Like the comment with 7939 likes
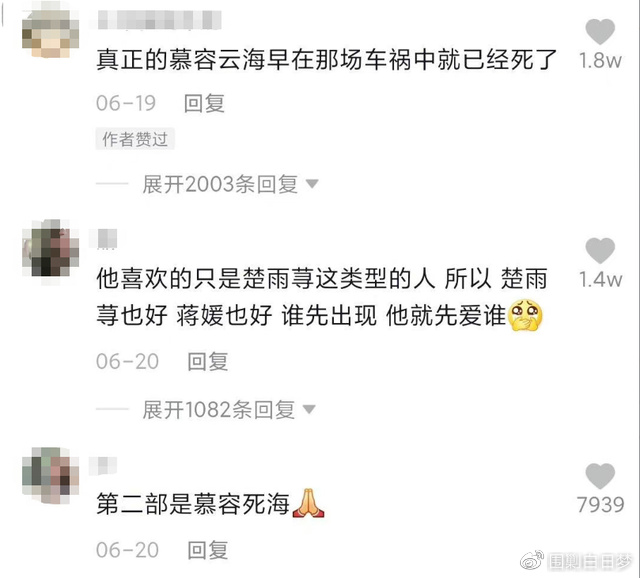This screenshot has width=640, height=578. (x=600, y=476)
